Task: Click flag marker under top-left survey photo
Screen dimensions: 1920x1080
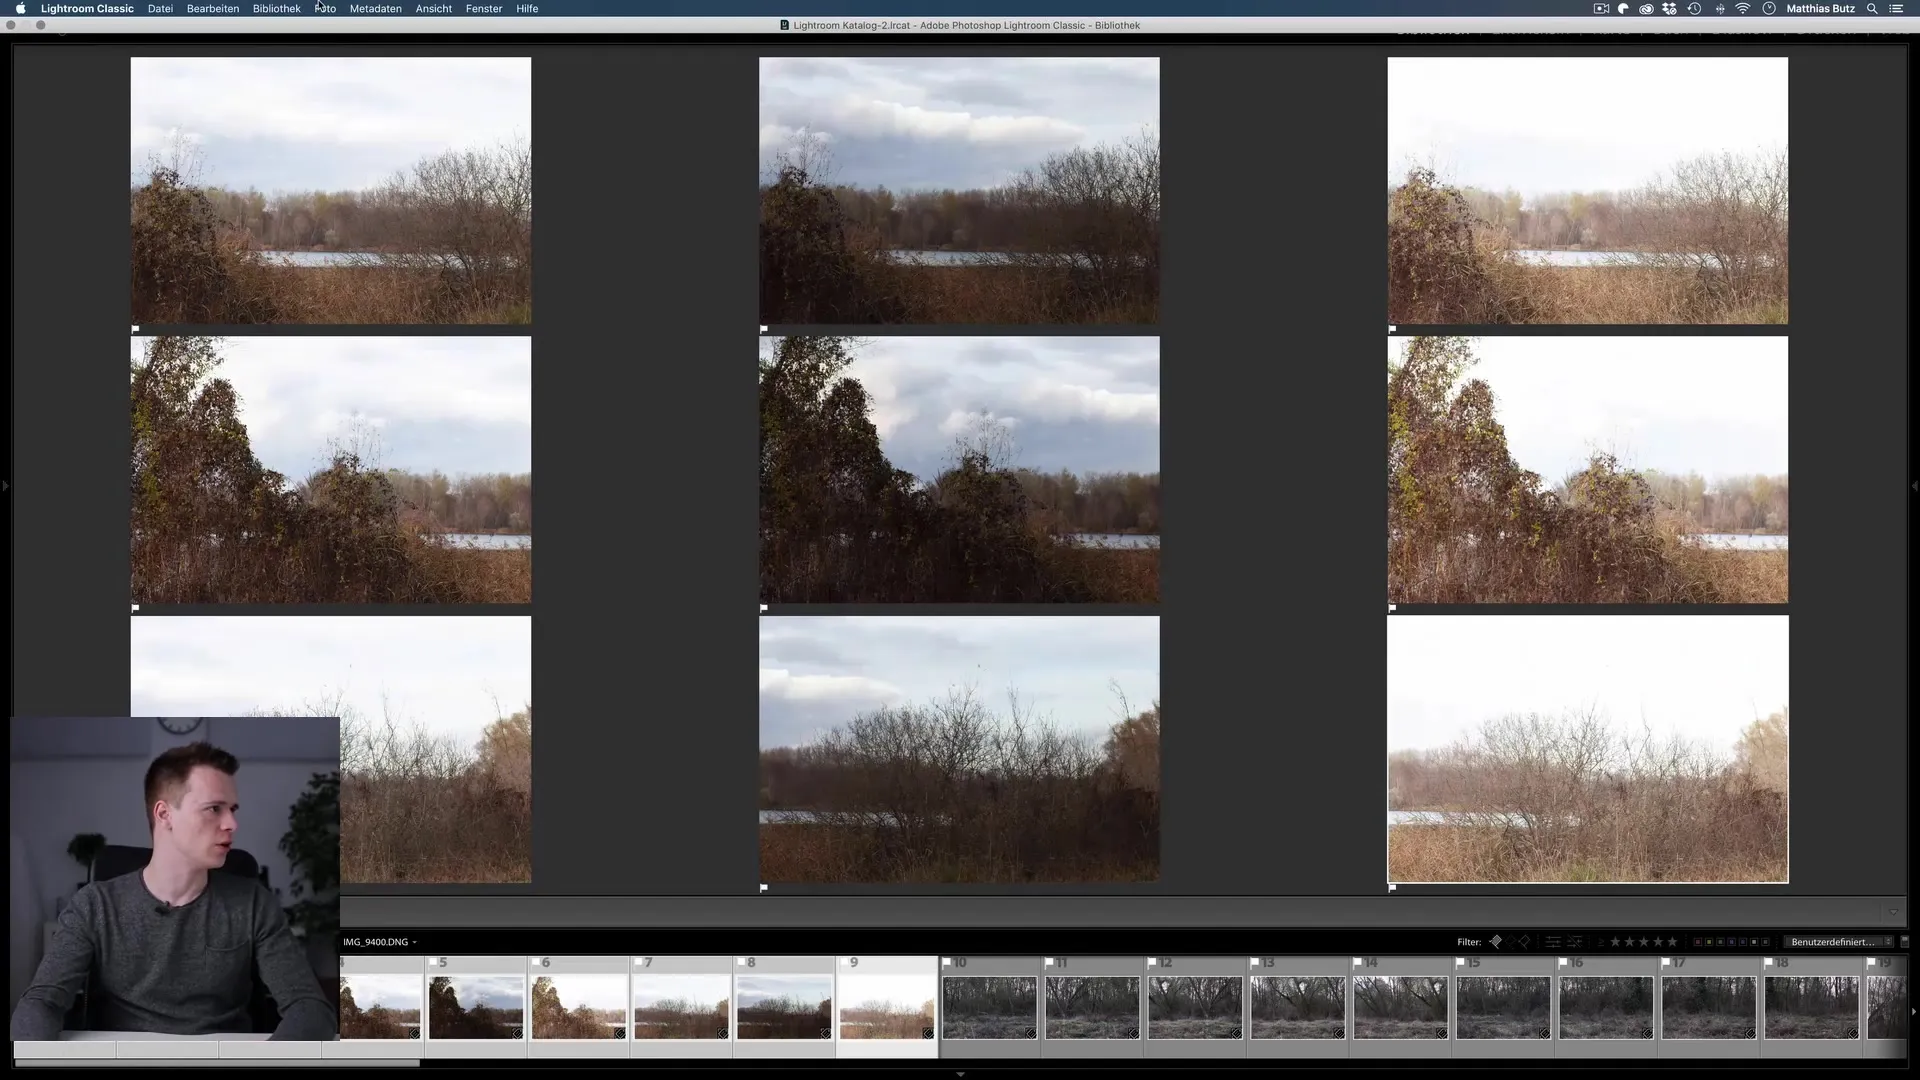Action: point(136,329)
